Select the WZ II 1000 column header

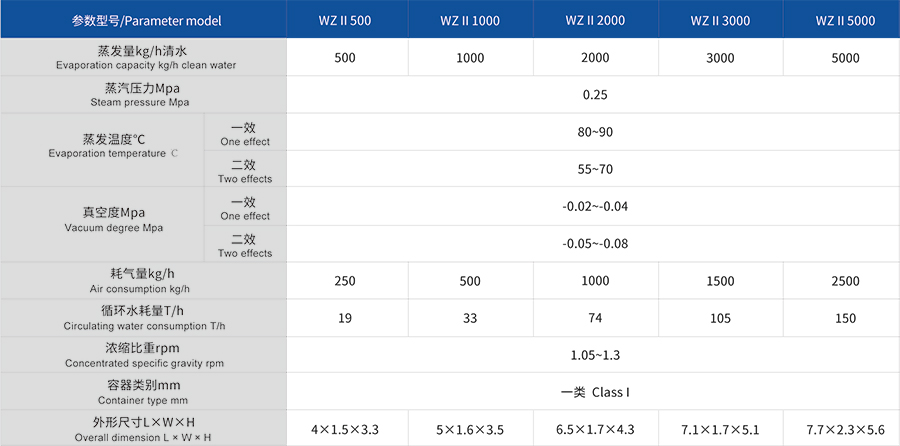(x=470, y=20)
